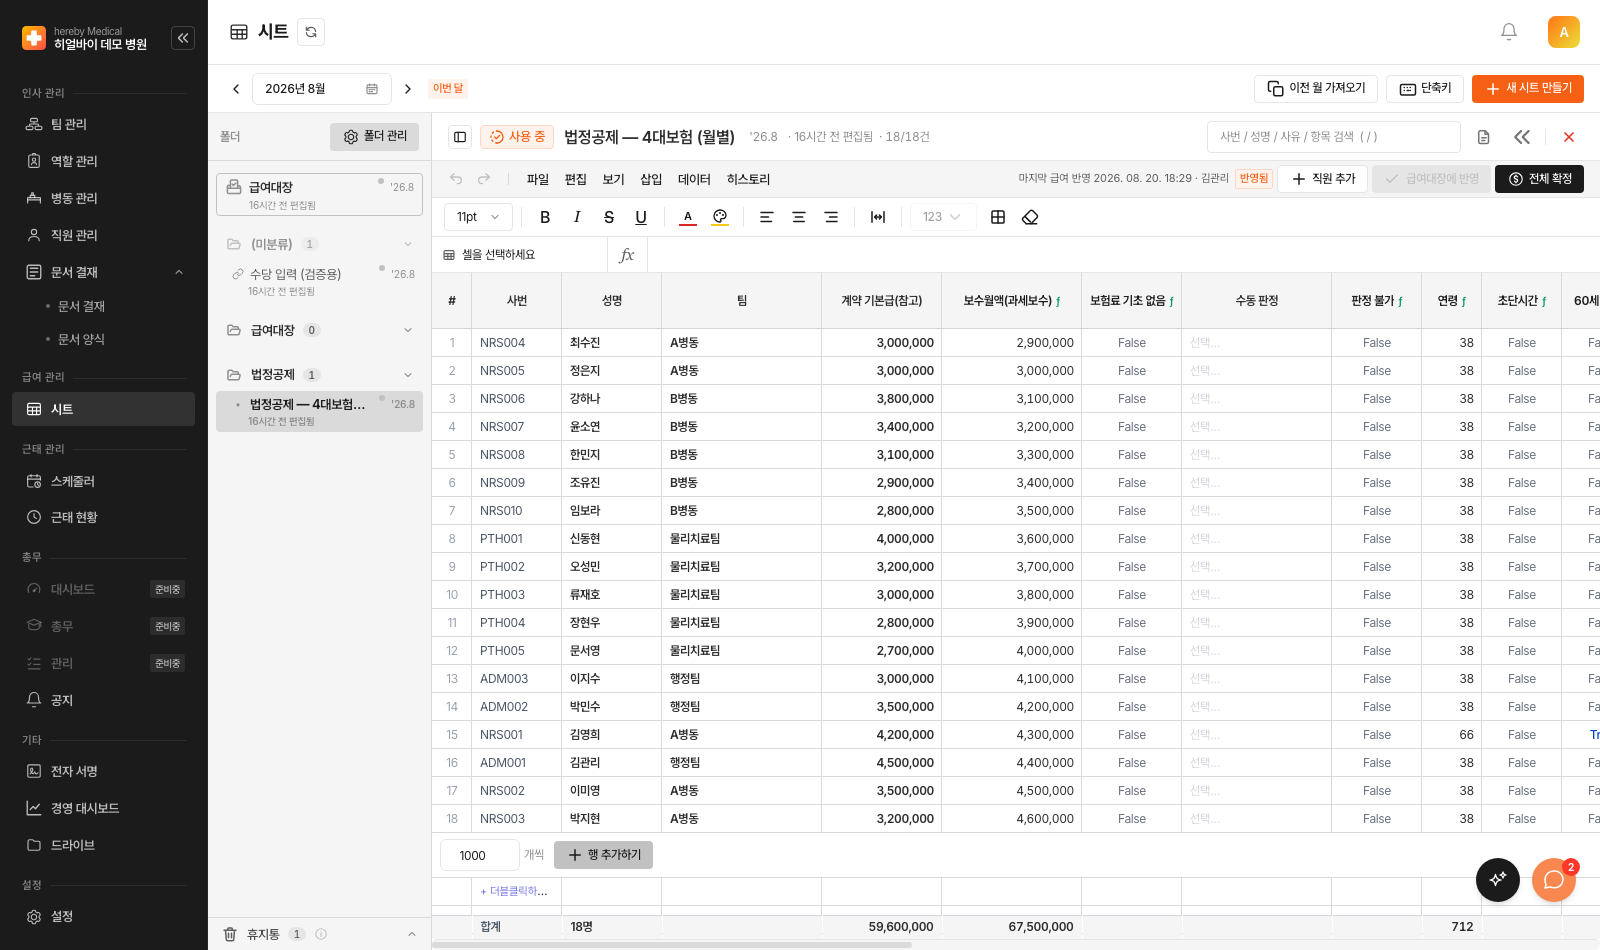Apply strikethrough formatting
1600x950 pixels.
(609, 217)
